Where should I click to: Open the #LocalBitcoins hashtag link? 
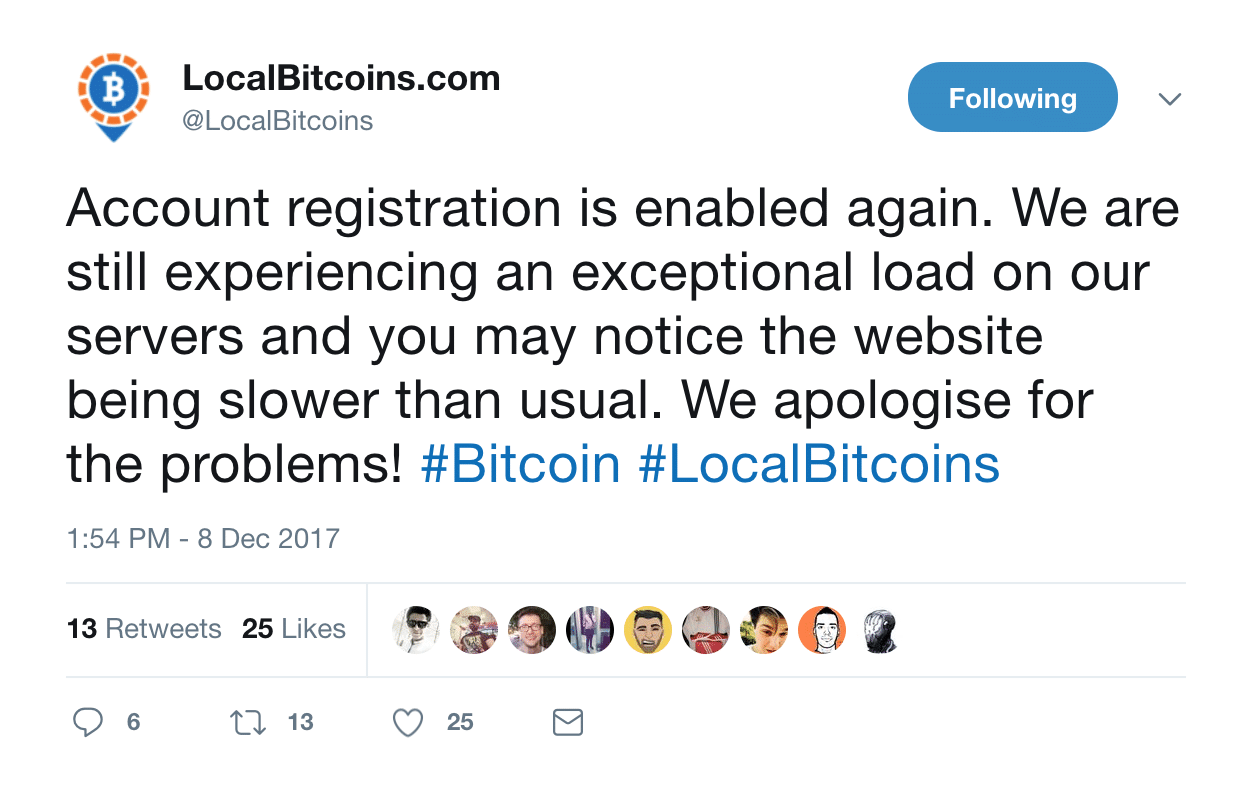(819, 464)
